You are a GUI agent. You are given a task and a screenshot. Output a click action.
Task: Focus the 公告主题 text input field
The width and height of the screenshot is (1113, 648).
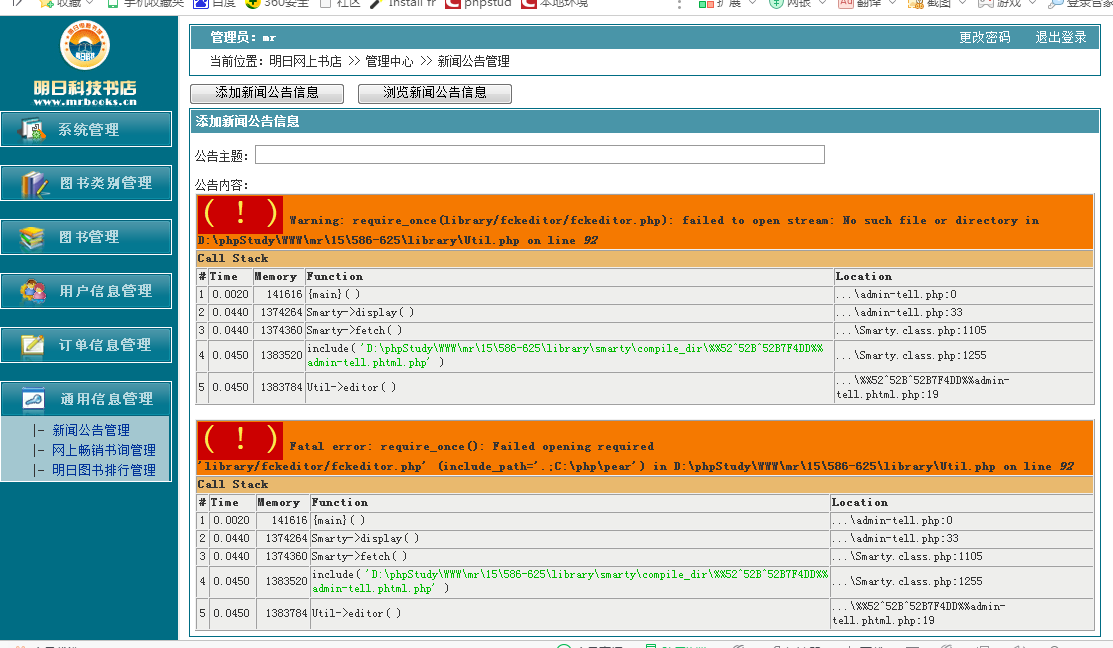pos(539,155)
